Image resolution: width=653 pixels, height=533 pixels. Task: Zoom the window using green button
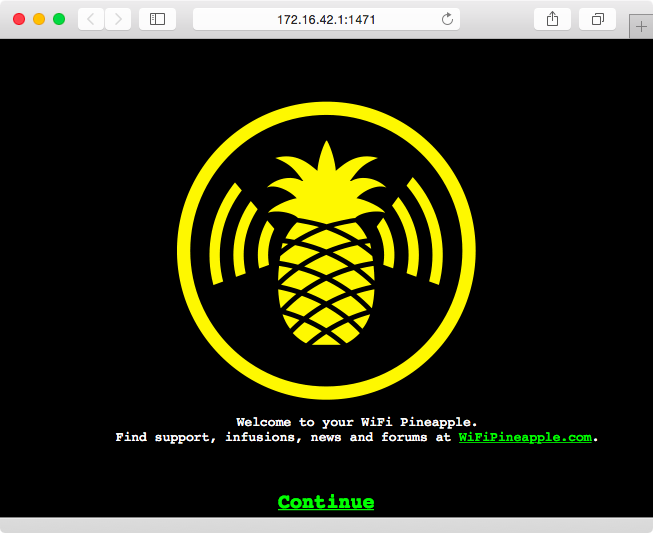point(59,19)
